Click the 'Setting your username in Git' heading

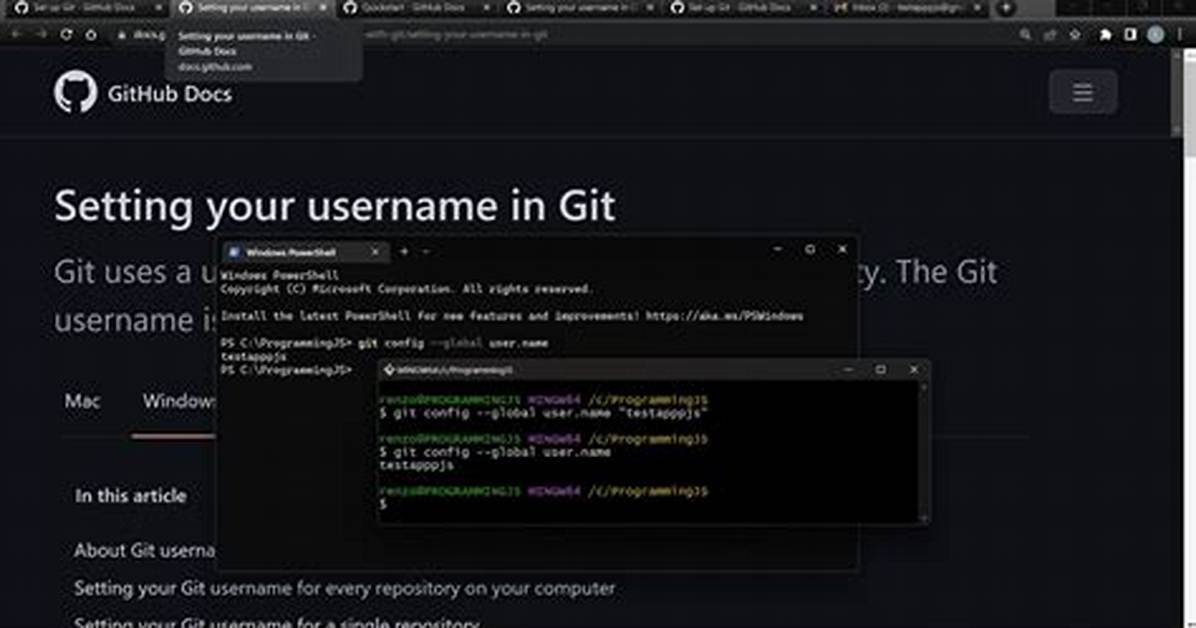(x=335, y=205)
